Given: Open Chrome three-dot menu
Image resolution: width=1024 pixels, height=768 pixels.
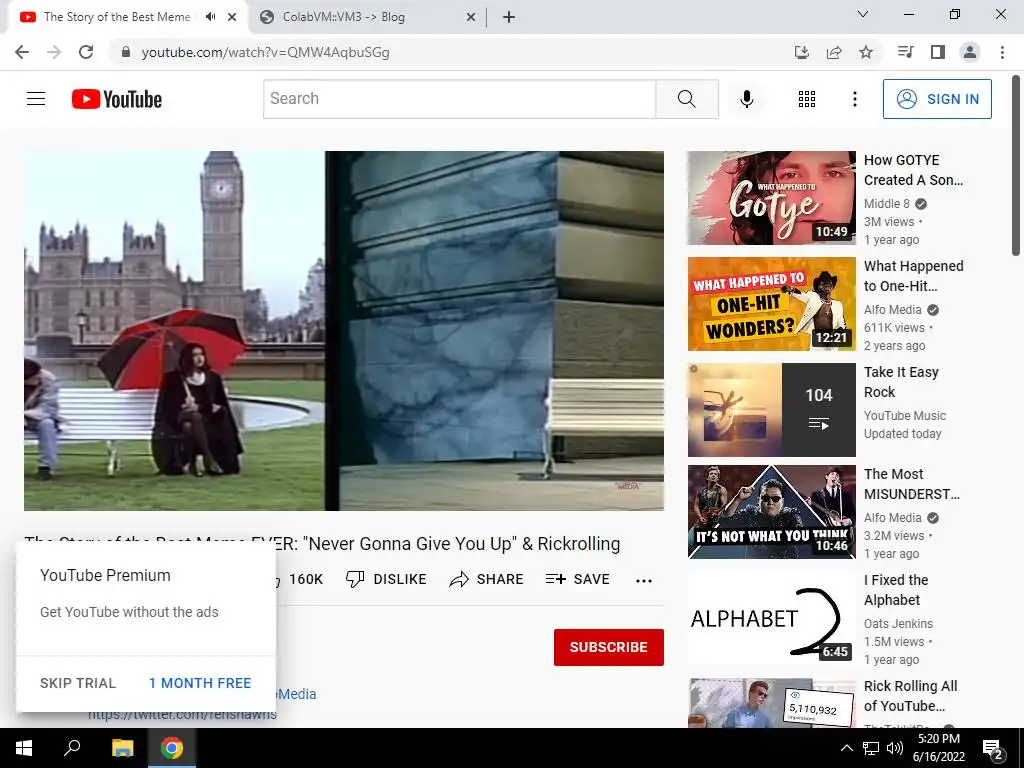Looking at the screenshot, I should pos(1002,52).
